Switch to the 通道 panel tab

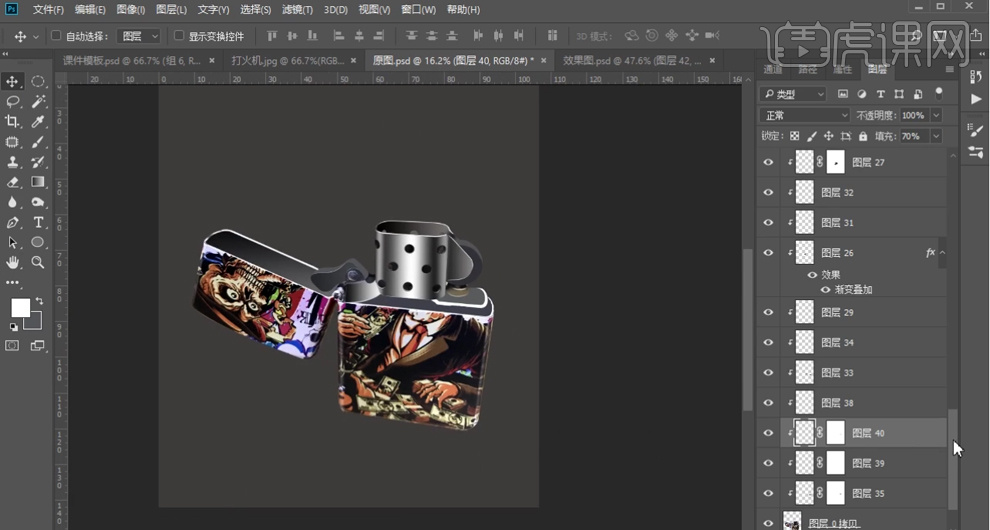point(773,70)
